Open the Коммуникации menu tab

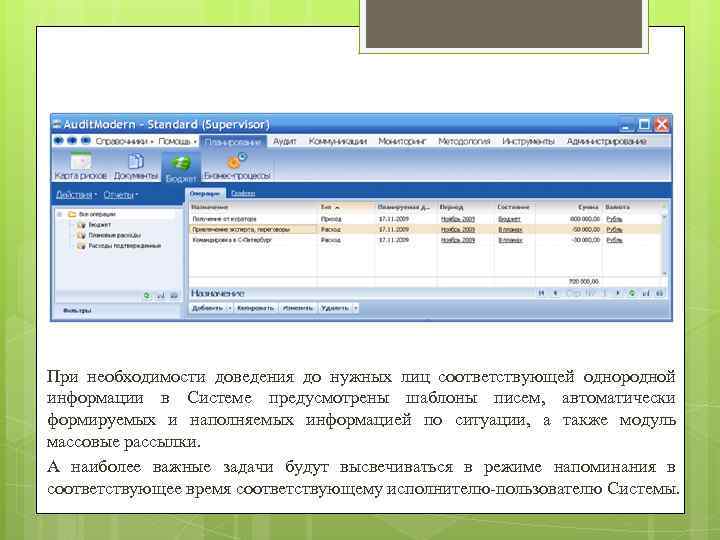pos(338,141)
